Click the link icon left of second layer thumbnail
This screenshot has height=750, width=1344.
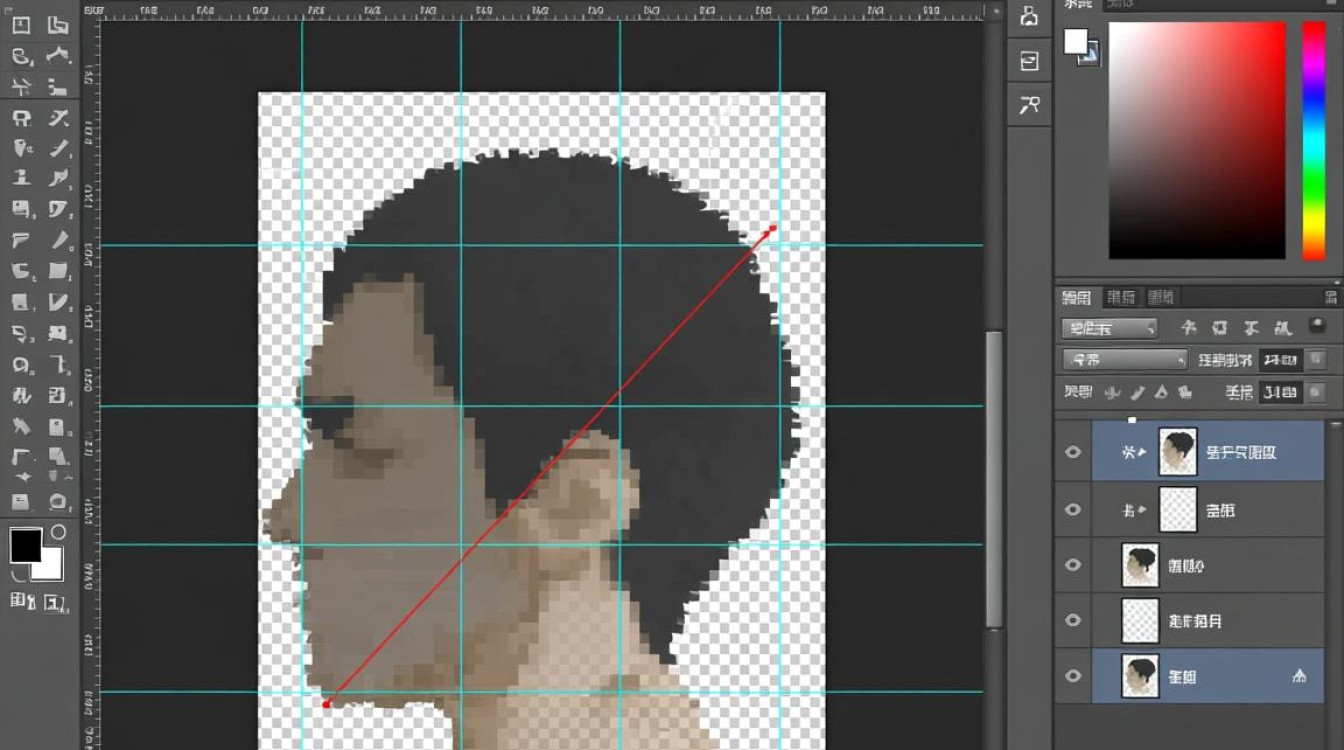(1133, 509)
